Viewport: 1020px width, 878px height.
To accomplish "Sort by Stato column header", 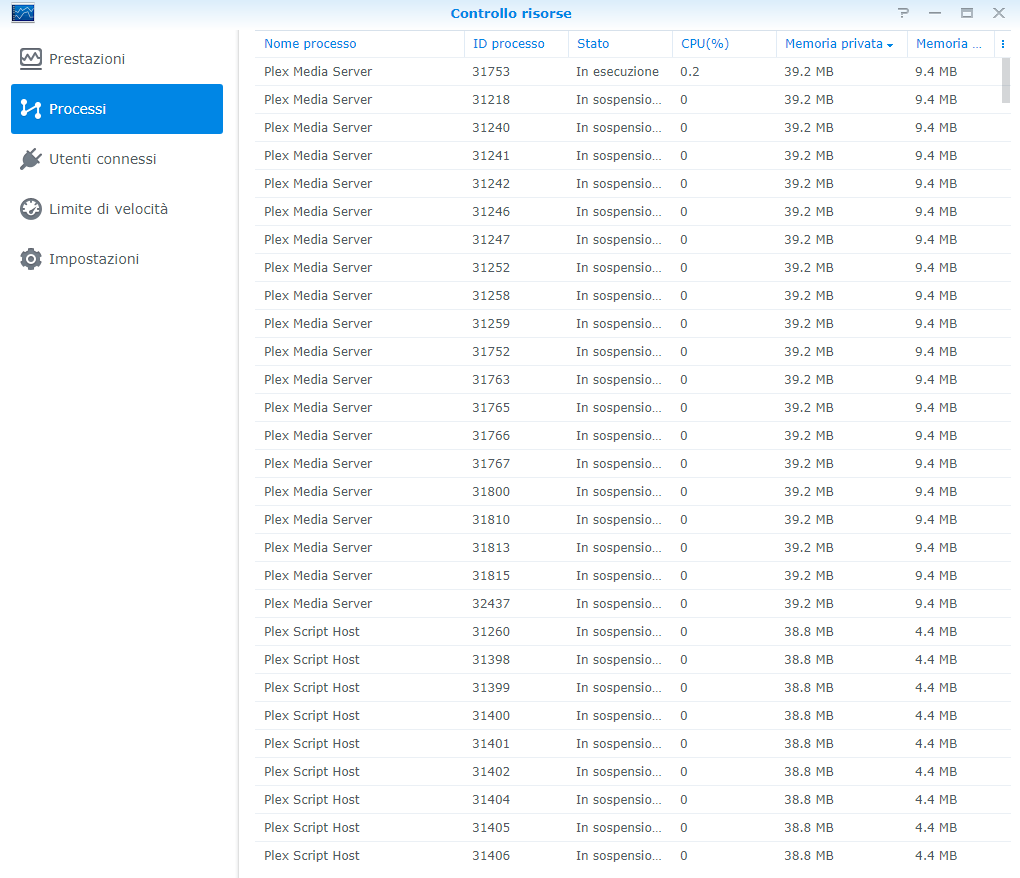I will tap(620, 44).
